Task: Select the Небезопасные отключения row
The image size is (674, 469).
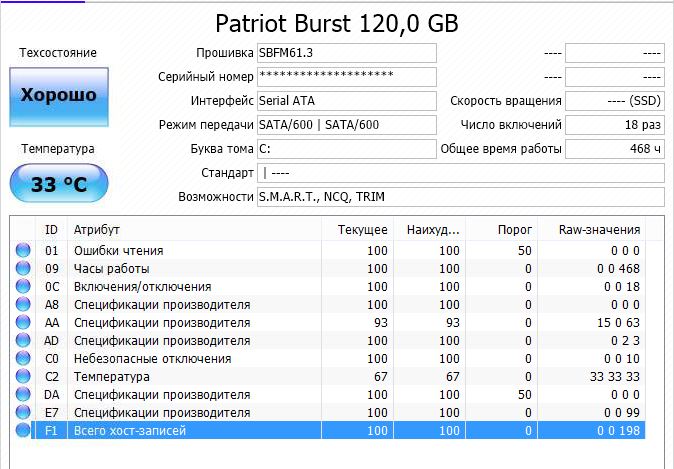Action: [329, 359]
